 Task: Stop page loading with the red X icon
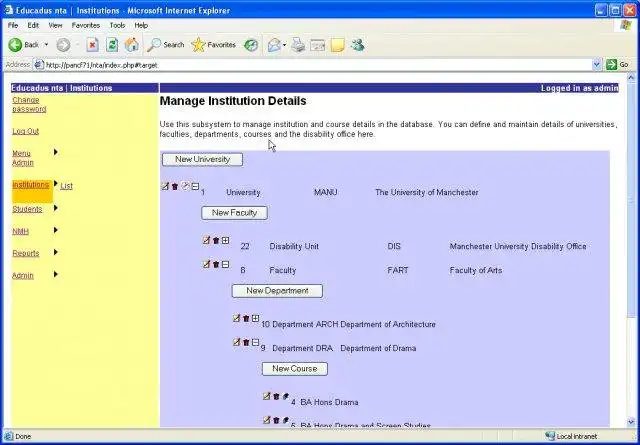tap(93, 45)
